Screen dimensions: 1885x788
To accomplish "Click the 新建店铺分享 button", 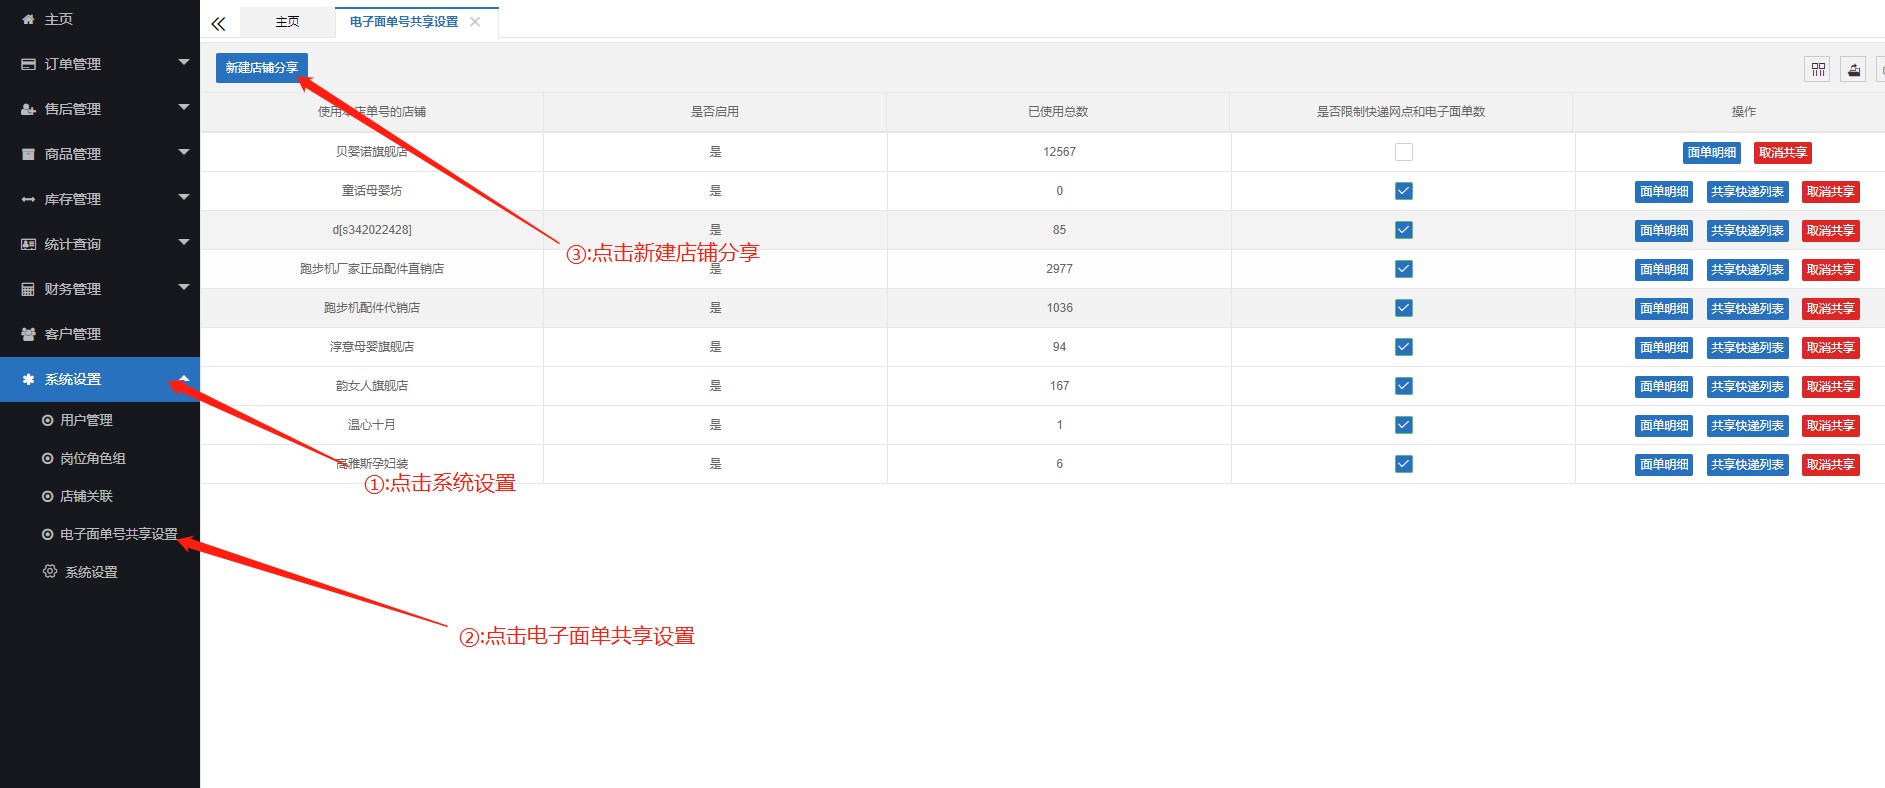I will tap(261, 67).
